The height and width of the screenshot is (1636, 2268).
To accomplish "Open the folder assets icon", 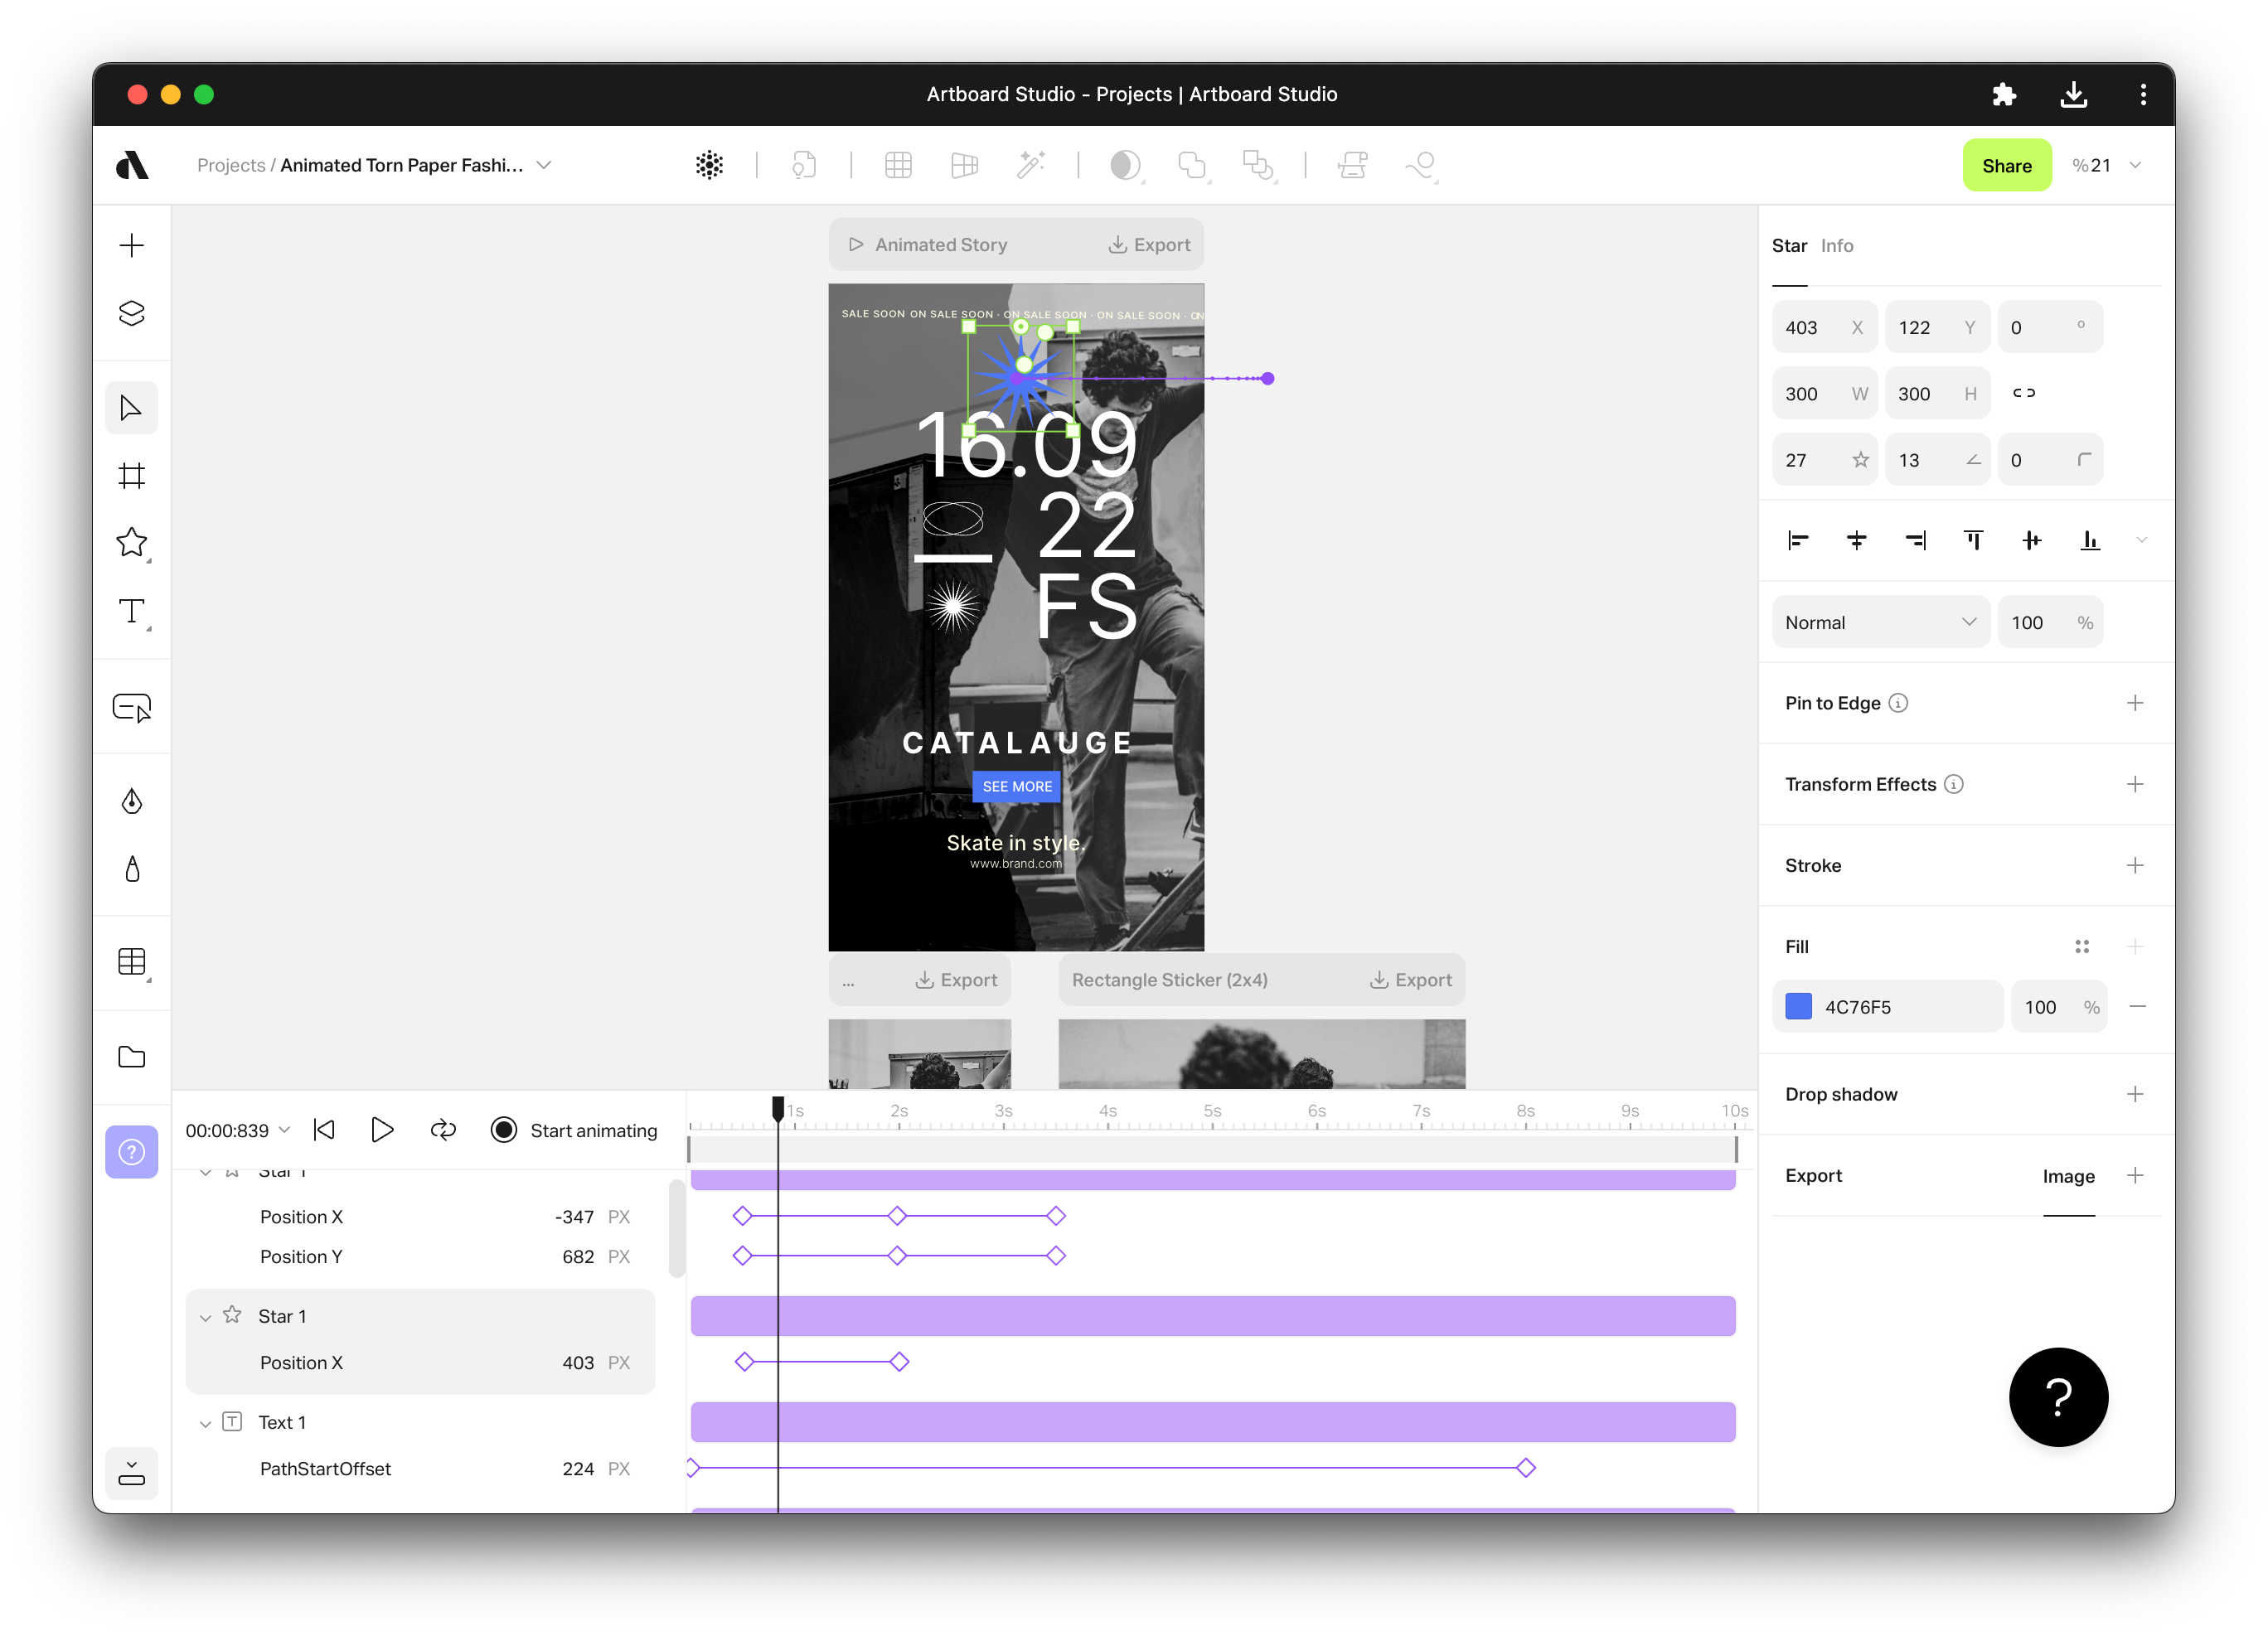I will point(131,1057).
